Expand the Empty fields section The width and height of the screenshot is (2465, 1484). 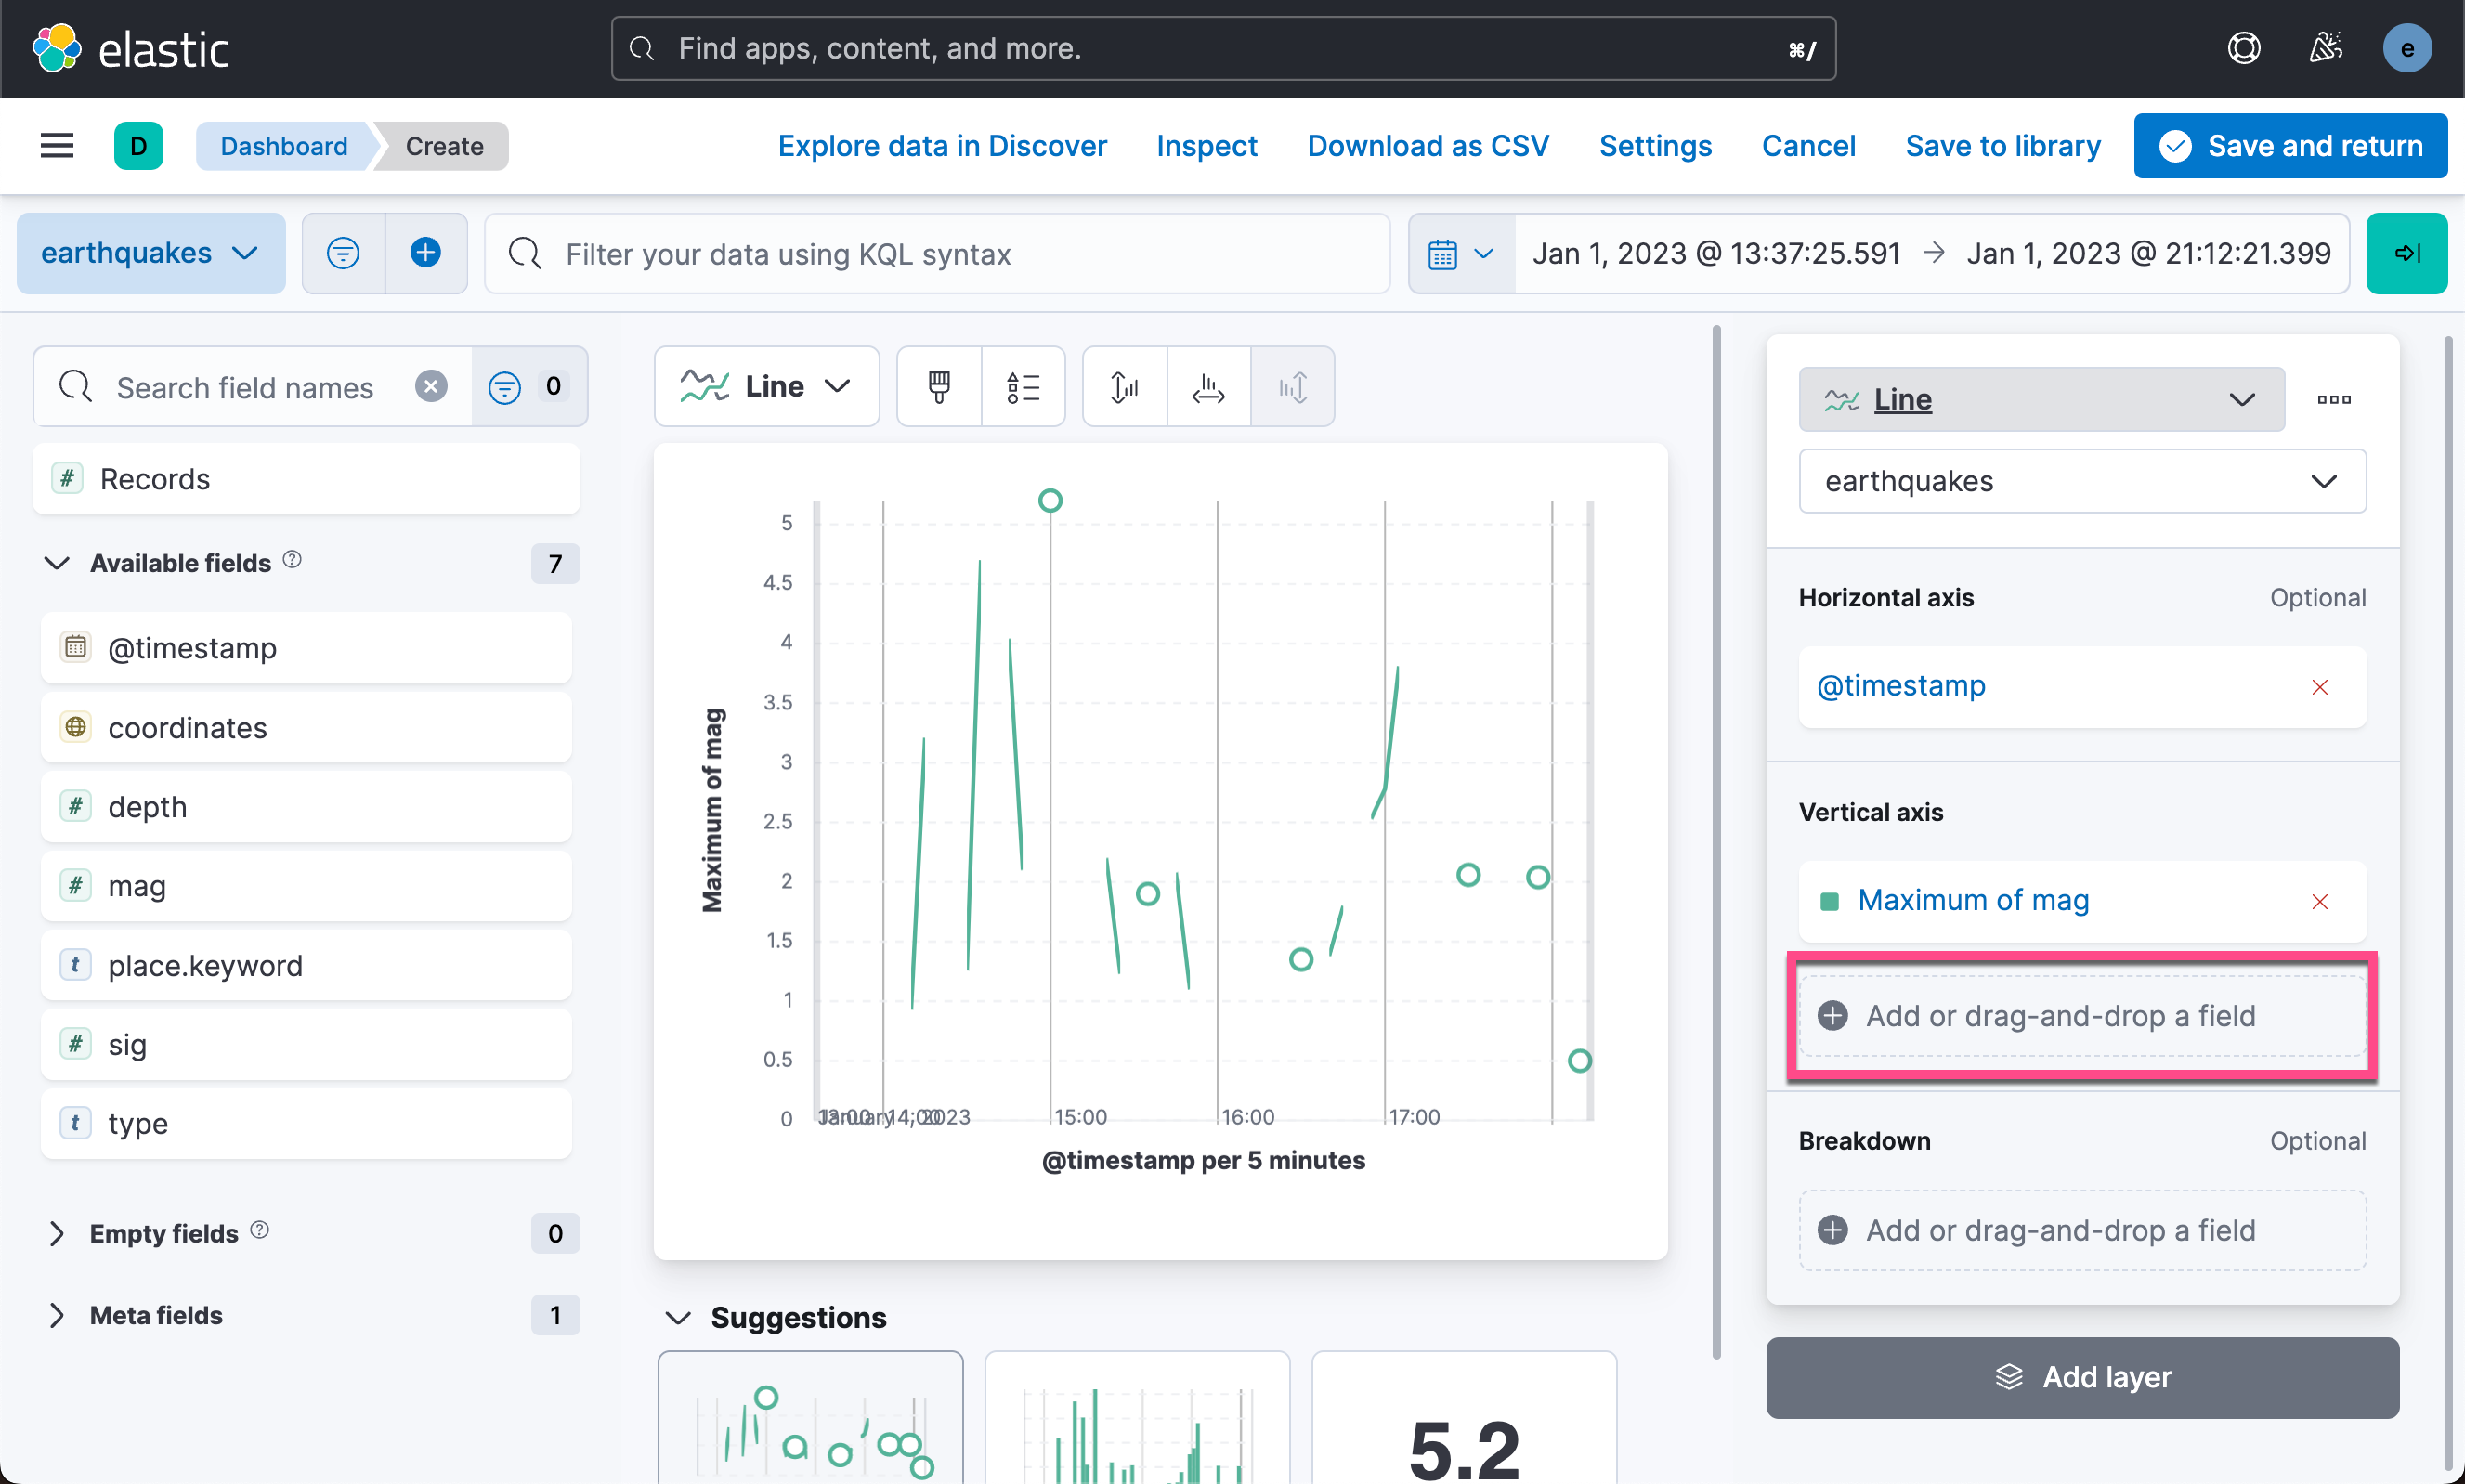tap(57, 1233)
